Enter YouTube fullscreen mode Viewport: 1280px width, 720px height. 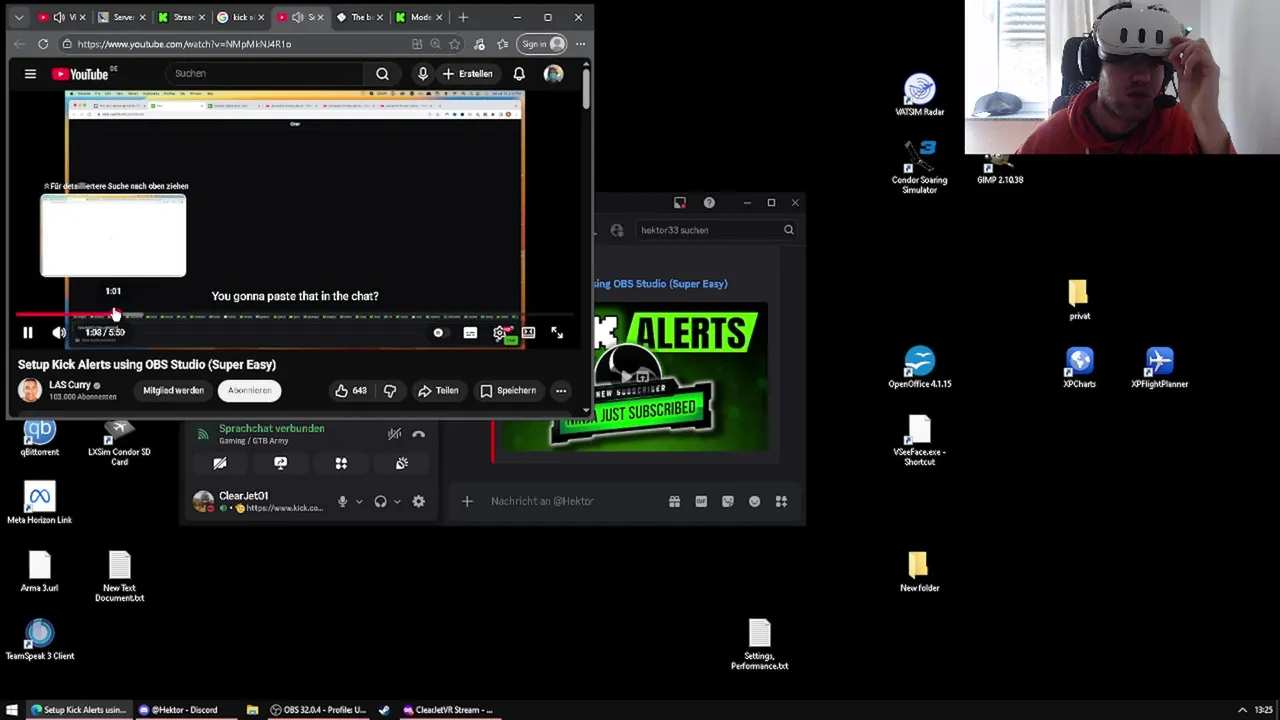pos(557,333)
